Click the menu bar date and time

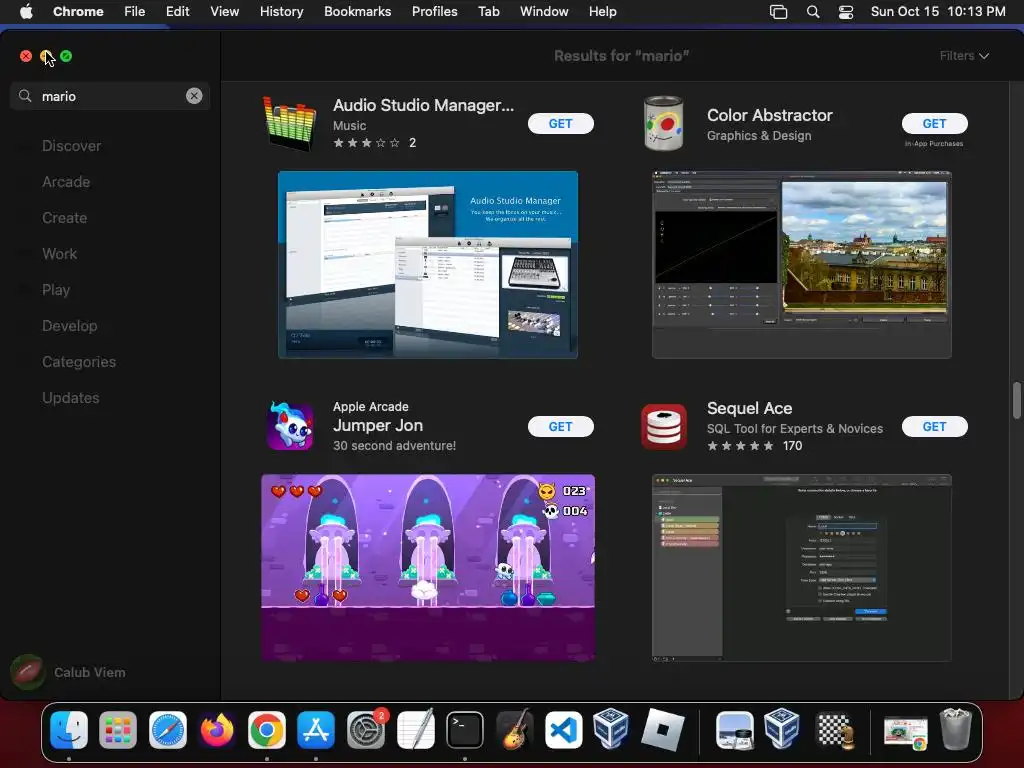[x=938, y=12]
